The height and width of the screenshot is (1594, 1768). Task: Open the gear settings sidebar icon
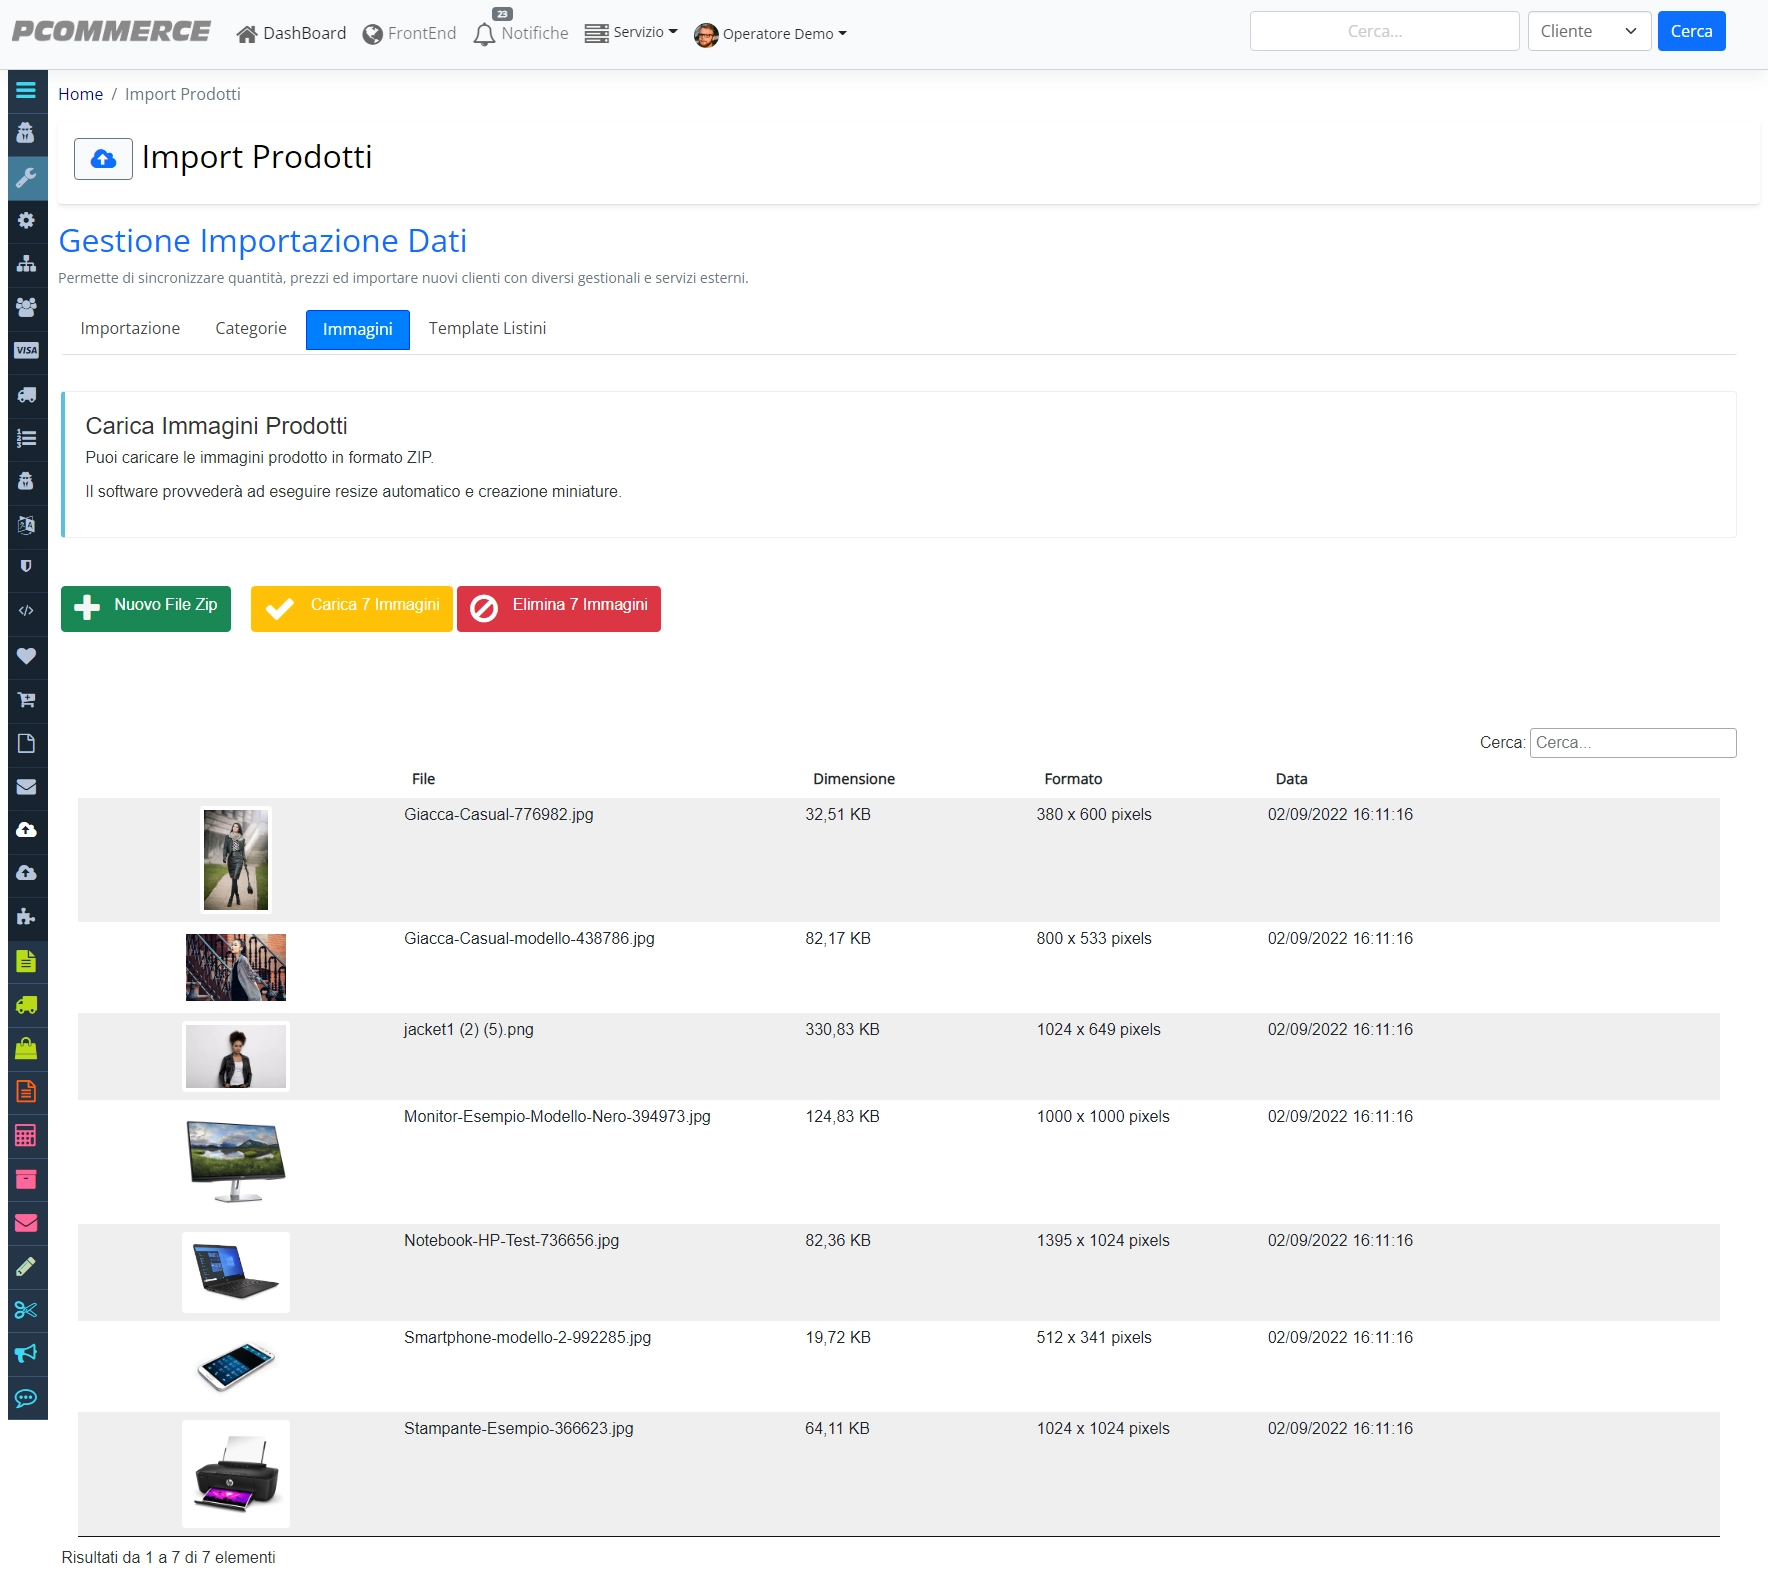[26, 220]
